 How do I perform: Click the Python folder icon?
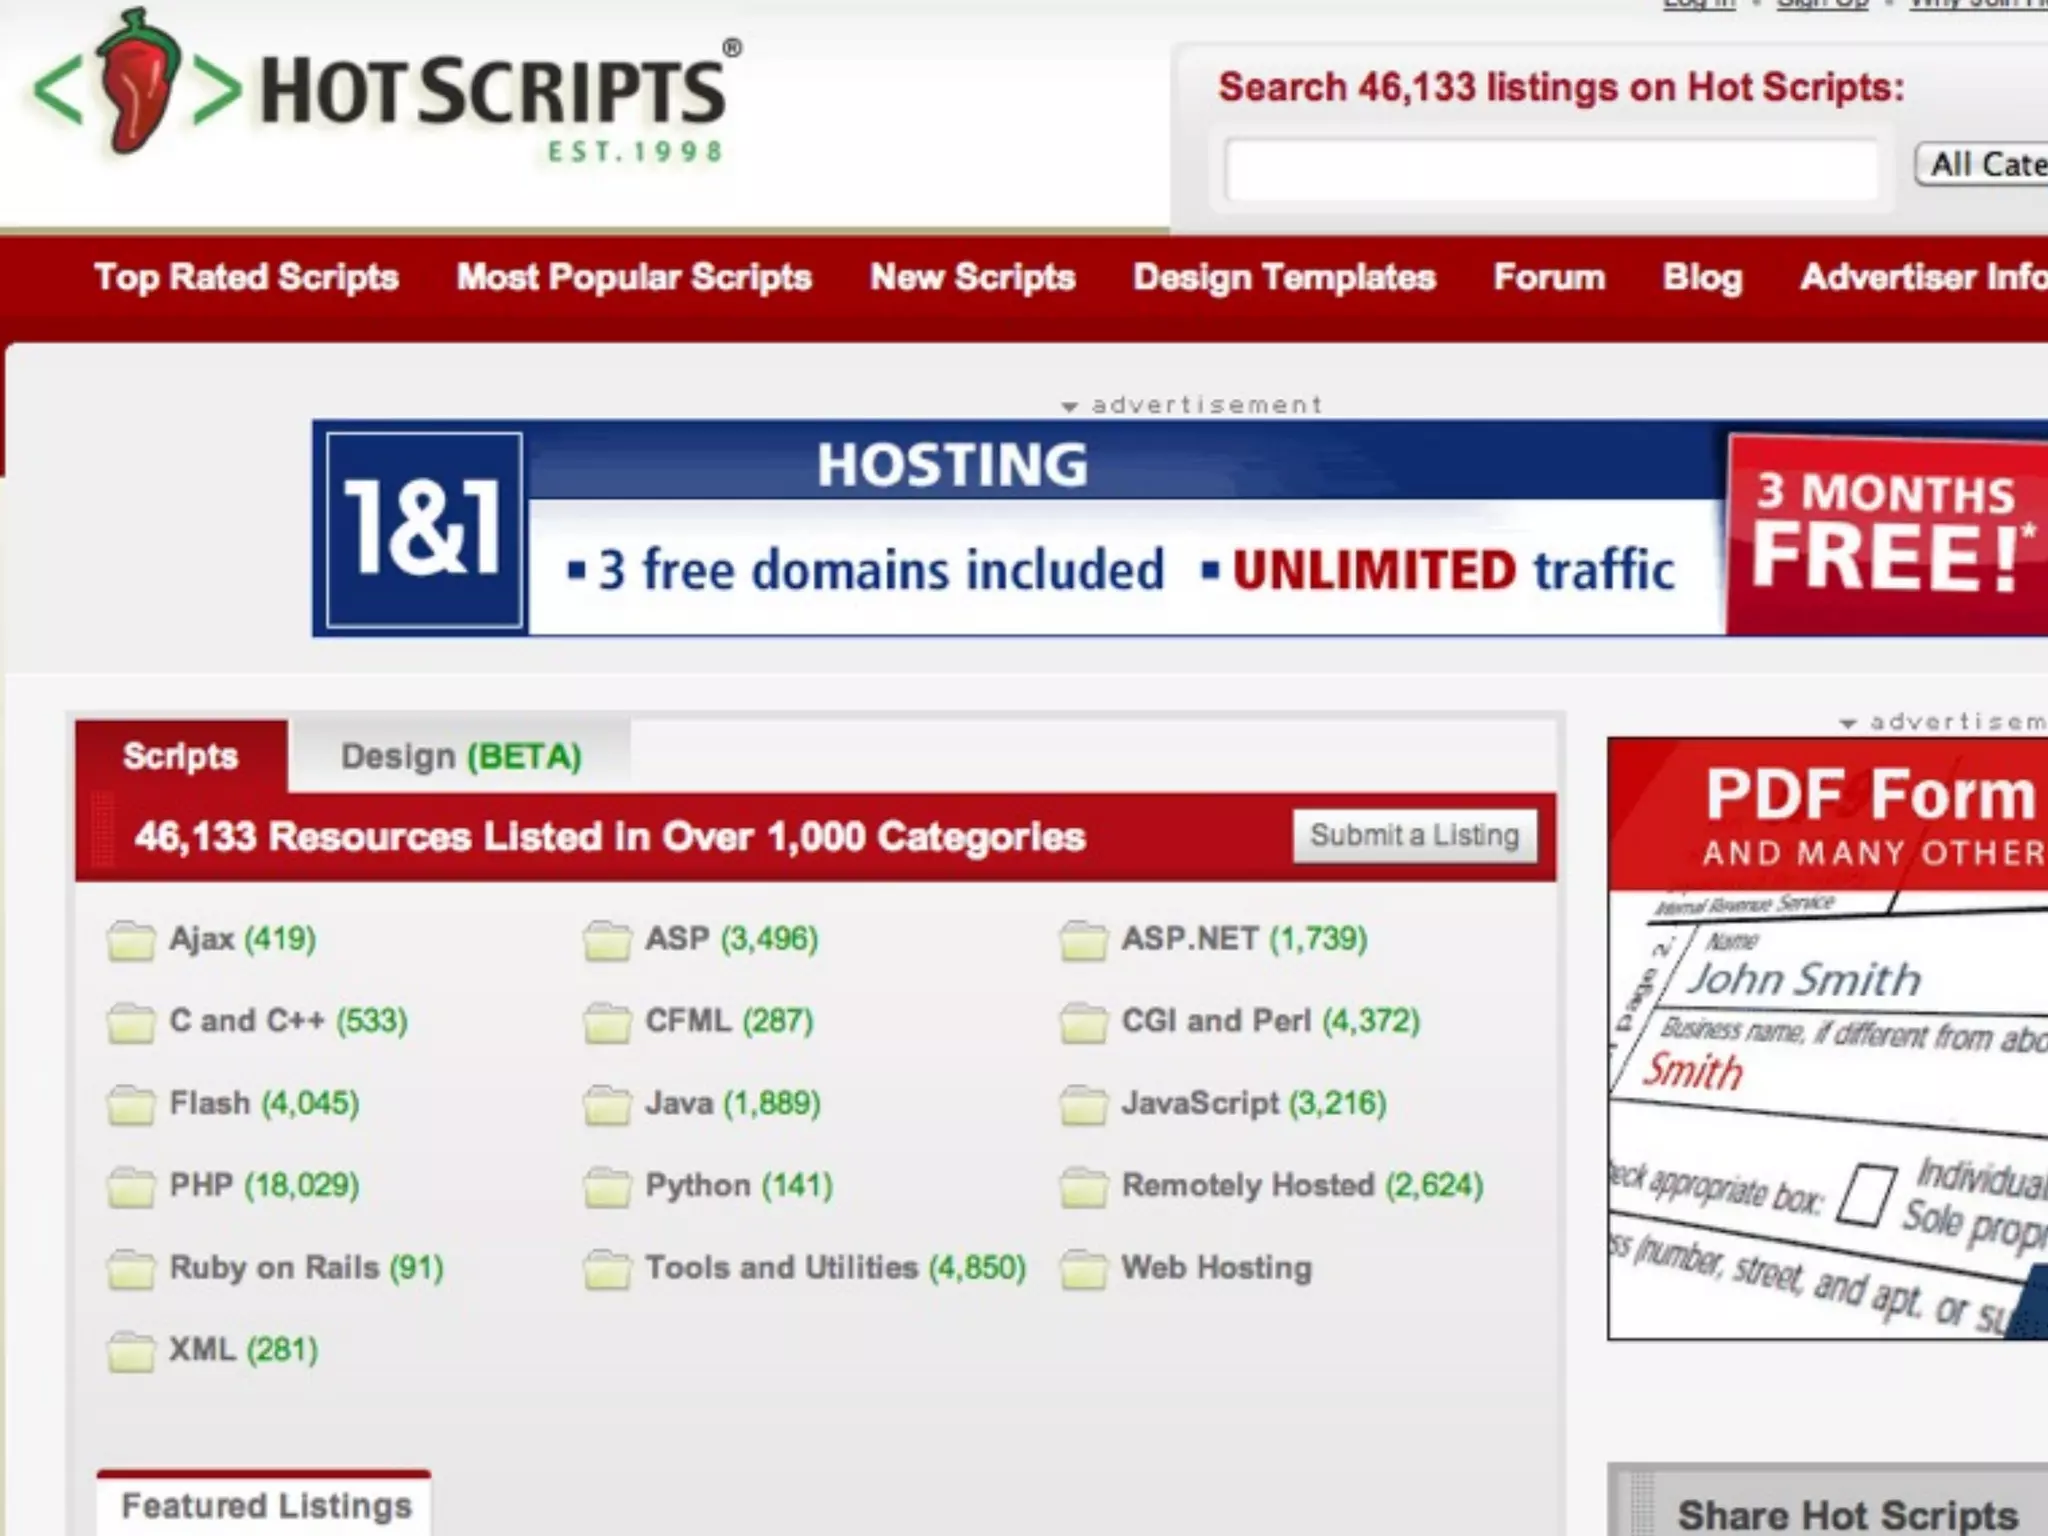[607, 1187]
